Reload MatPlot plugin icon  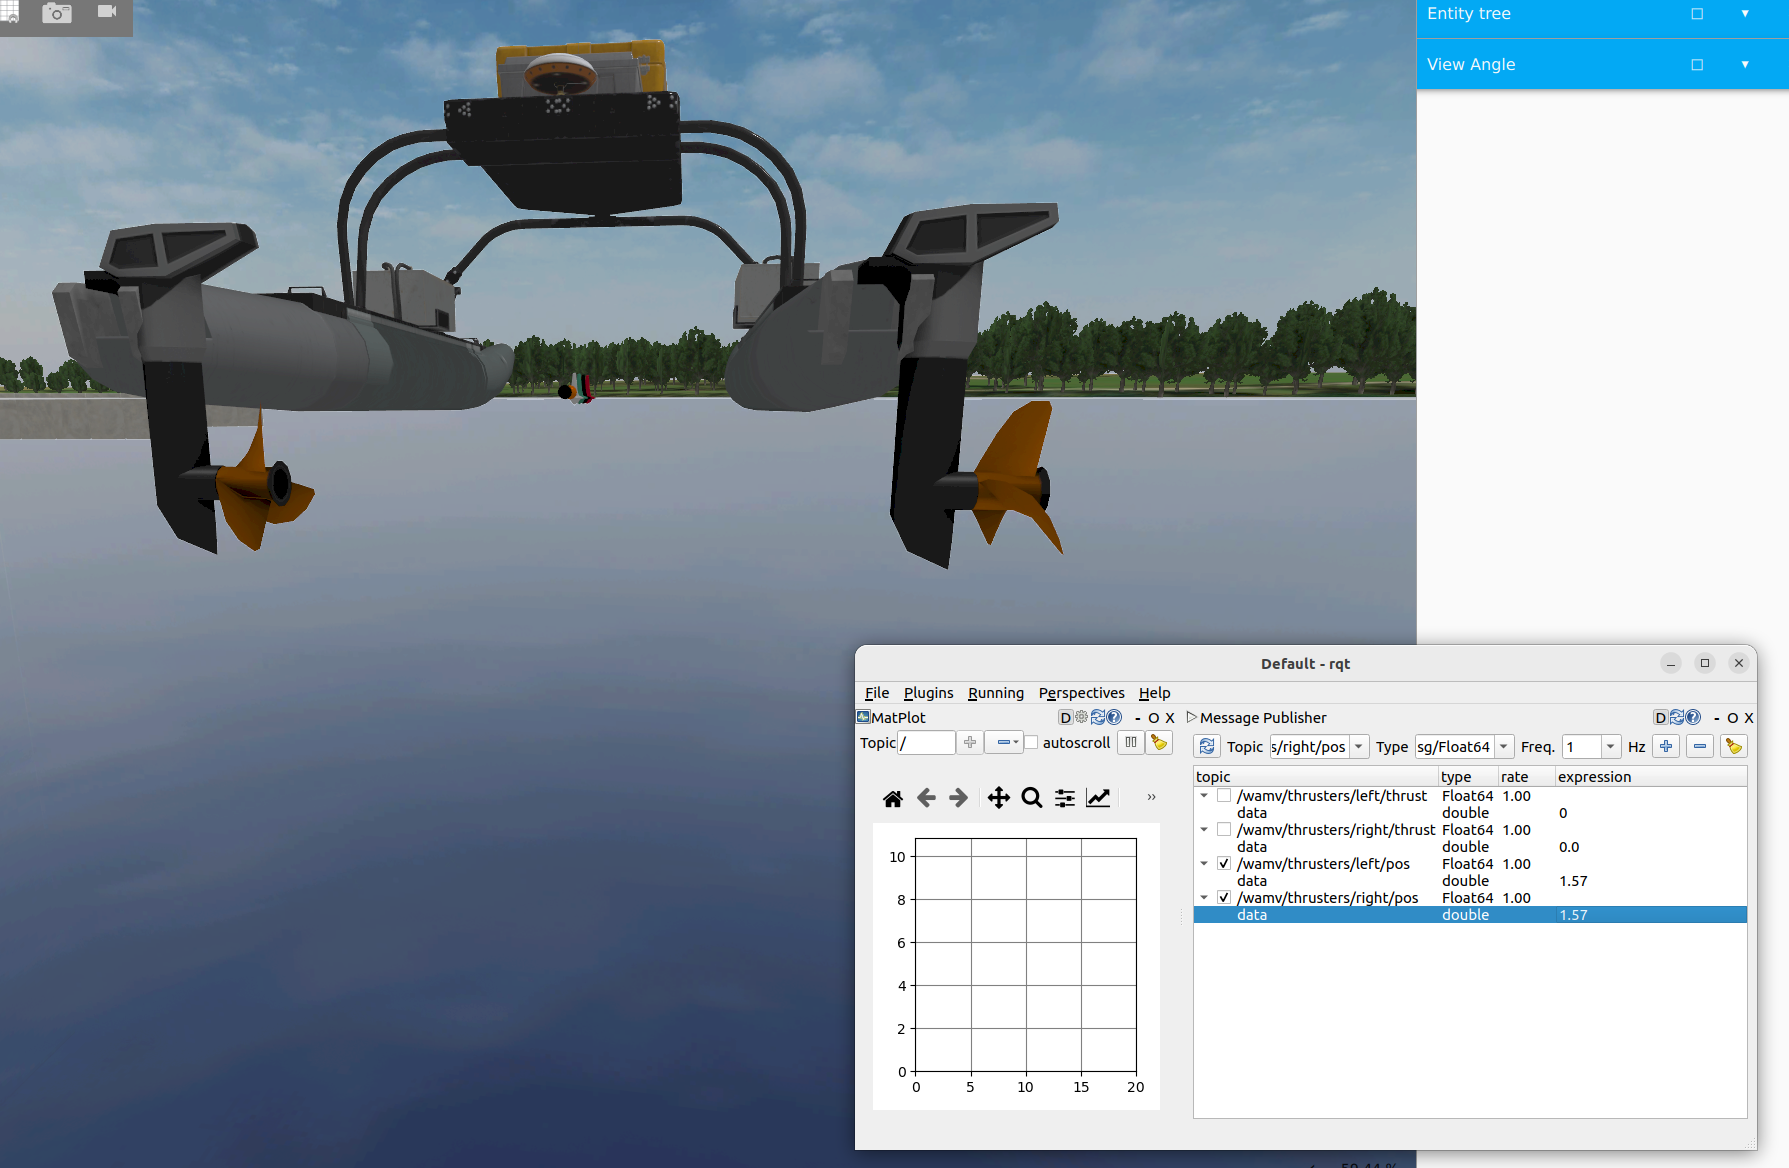[1097, 718]
